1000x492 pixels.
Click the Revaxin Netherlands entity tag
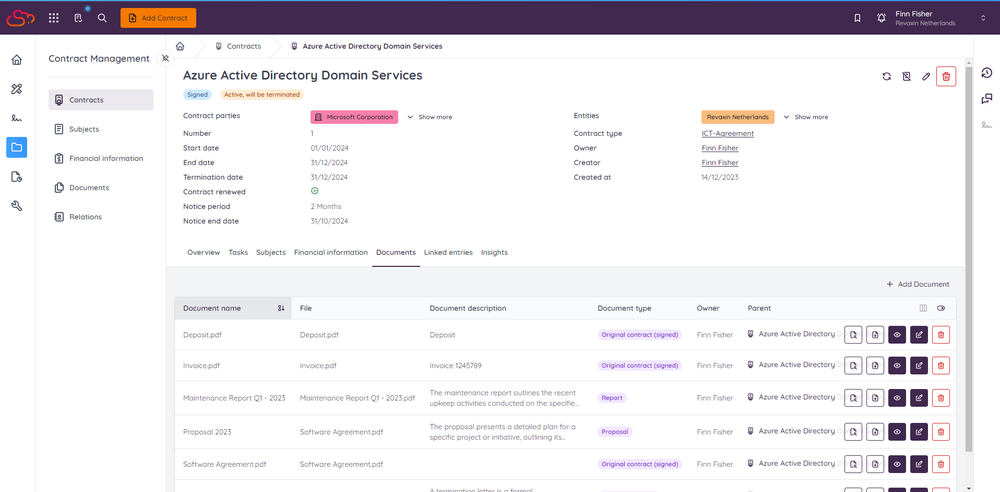click(x=738, y=117)
